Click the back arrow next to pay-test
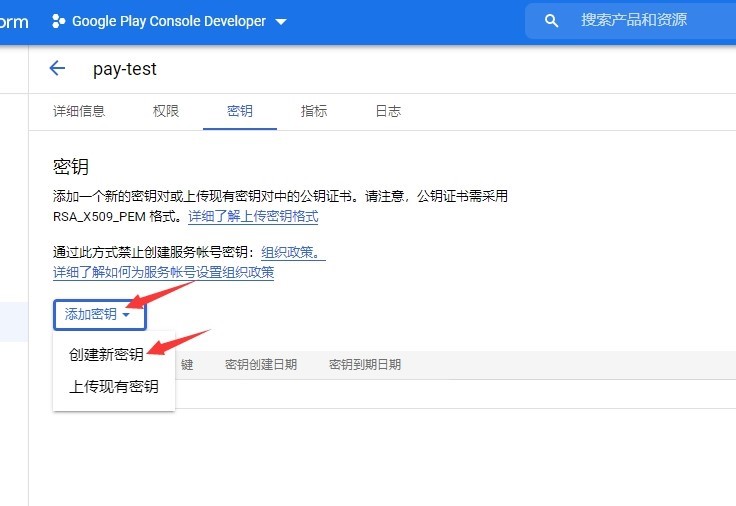The image size is (736, 506). (57, 69)
